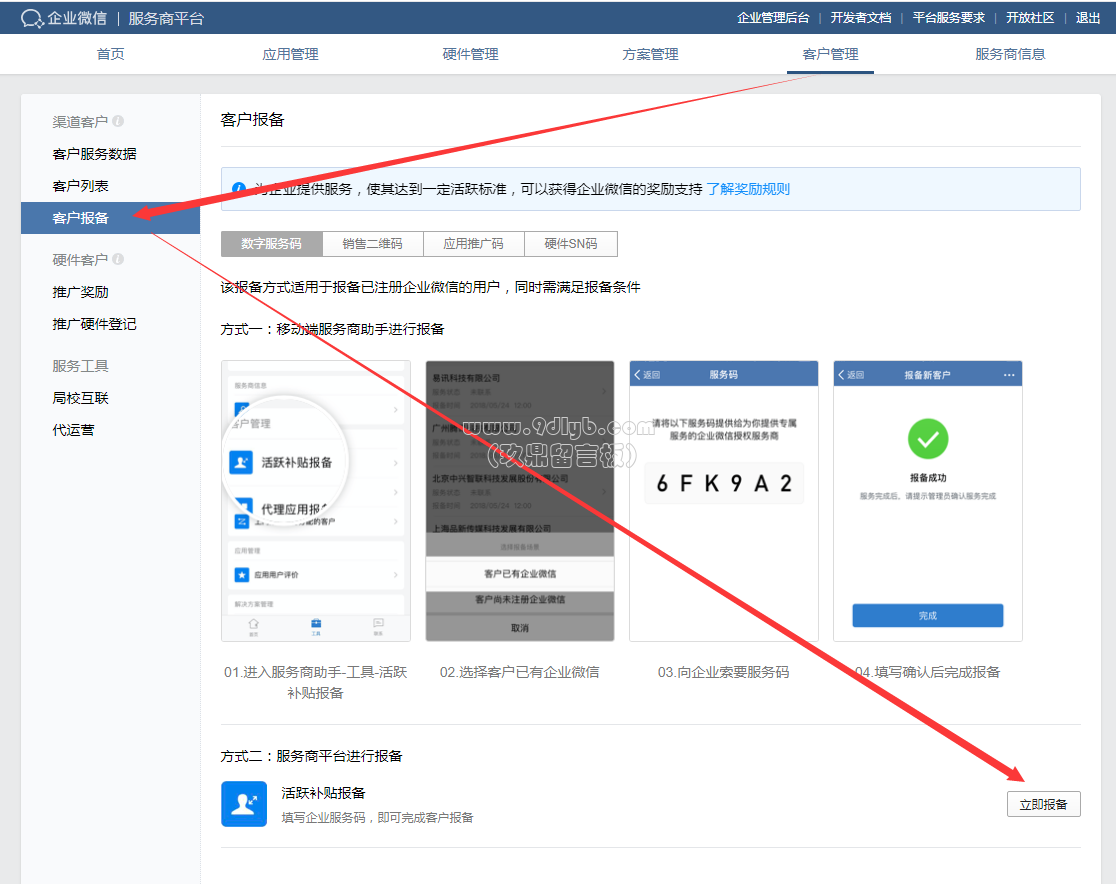Click the green success checkmark in step 04
This screenshot has height=884, width=1116.
coord(927,439)
